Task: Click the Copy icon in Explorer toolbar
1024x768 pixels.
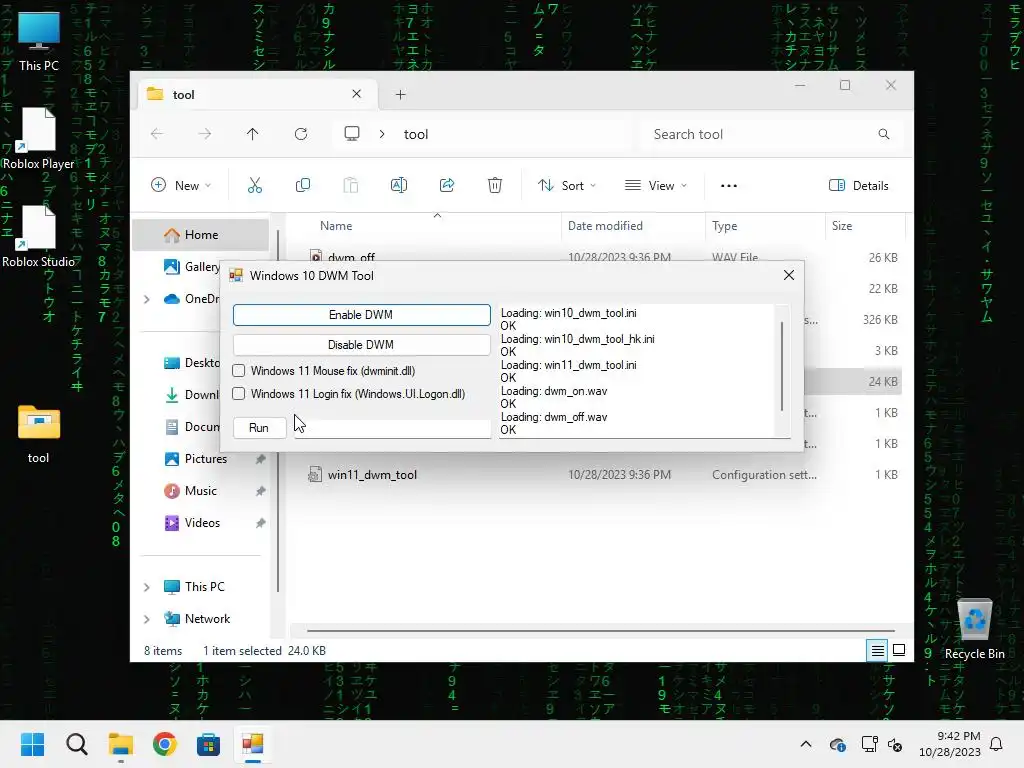Action: point(303,185)
